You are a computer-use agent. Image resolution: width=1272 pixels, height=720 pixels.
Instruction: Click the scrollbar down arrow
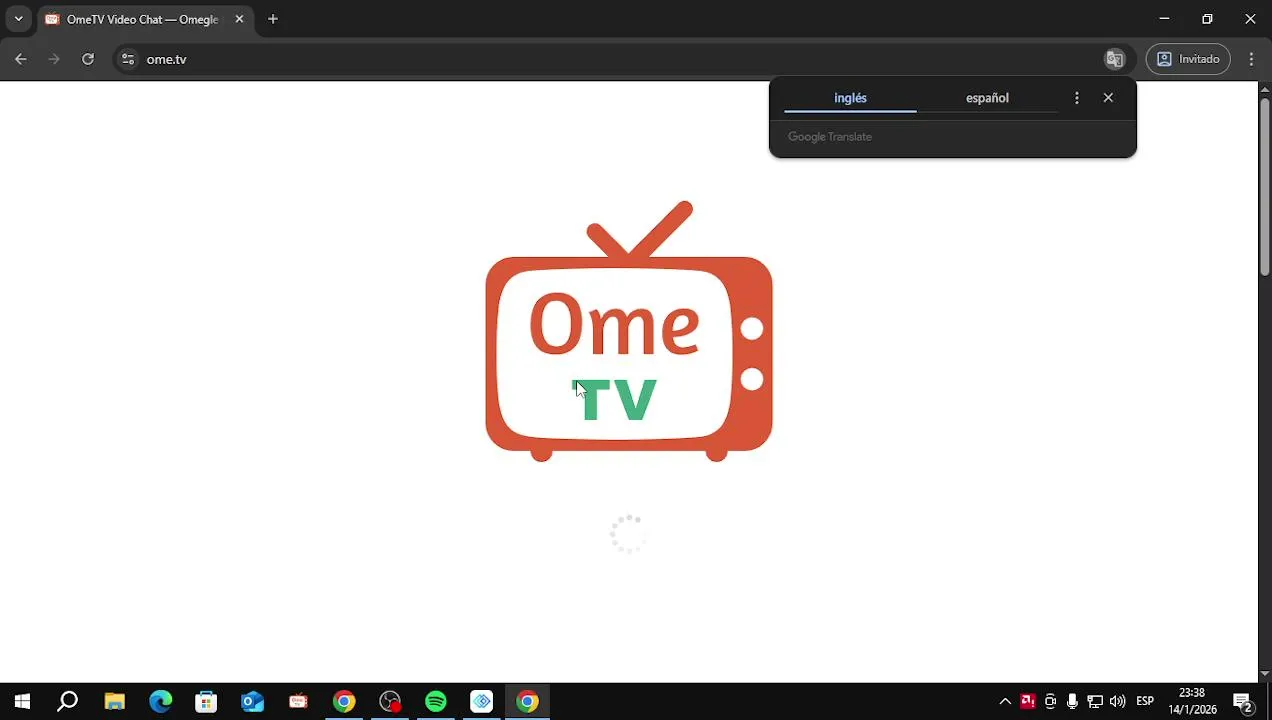coord(1264,674)
